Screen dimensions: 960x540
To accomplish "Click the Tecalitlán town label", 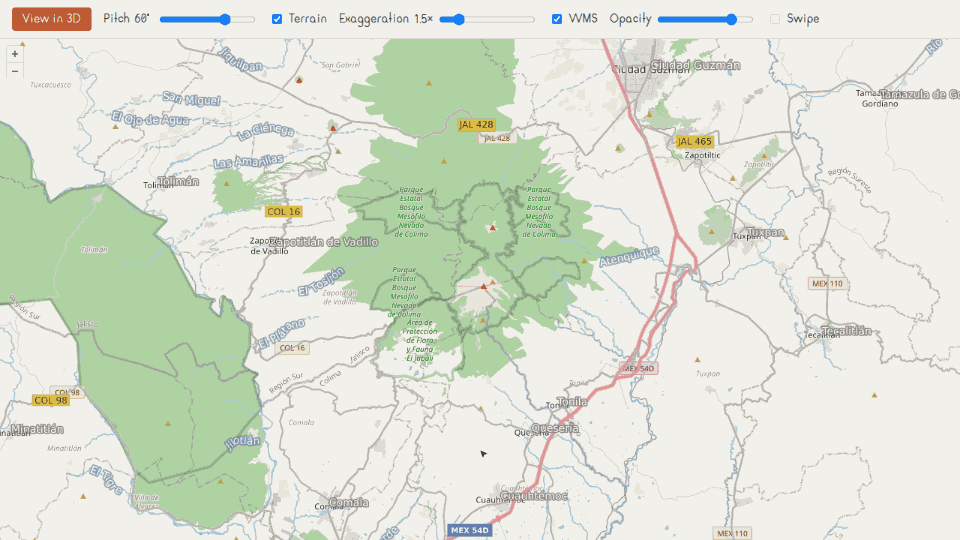I will [847, 331].
